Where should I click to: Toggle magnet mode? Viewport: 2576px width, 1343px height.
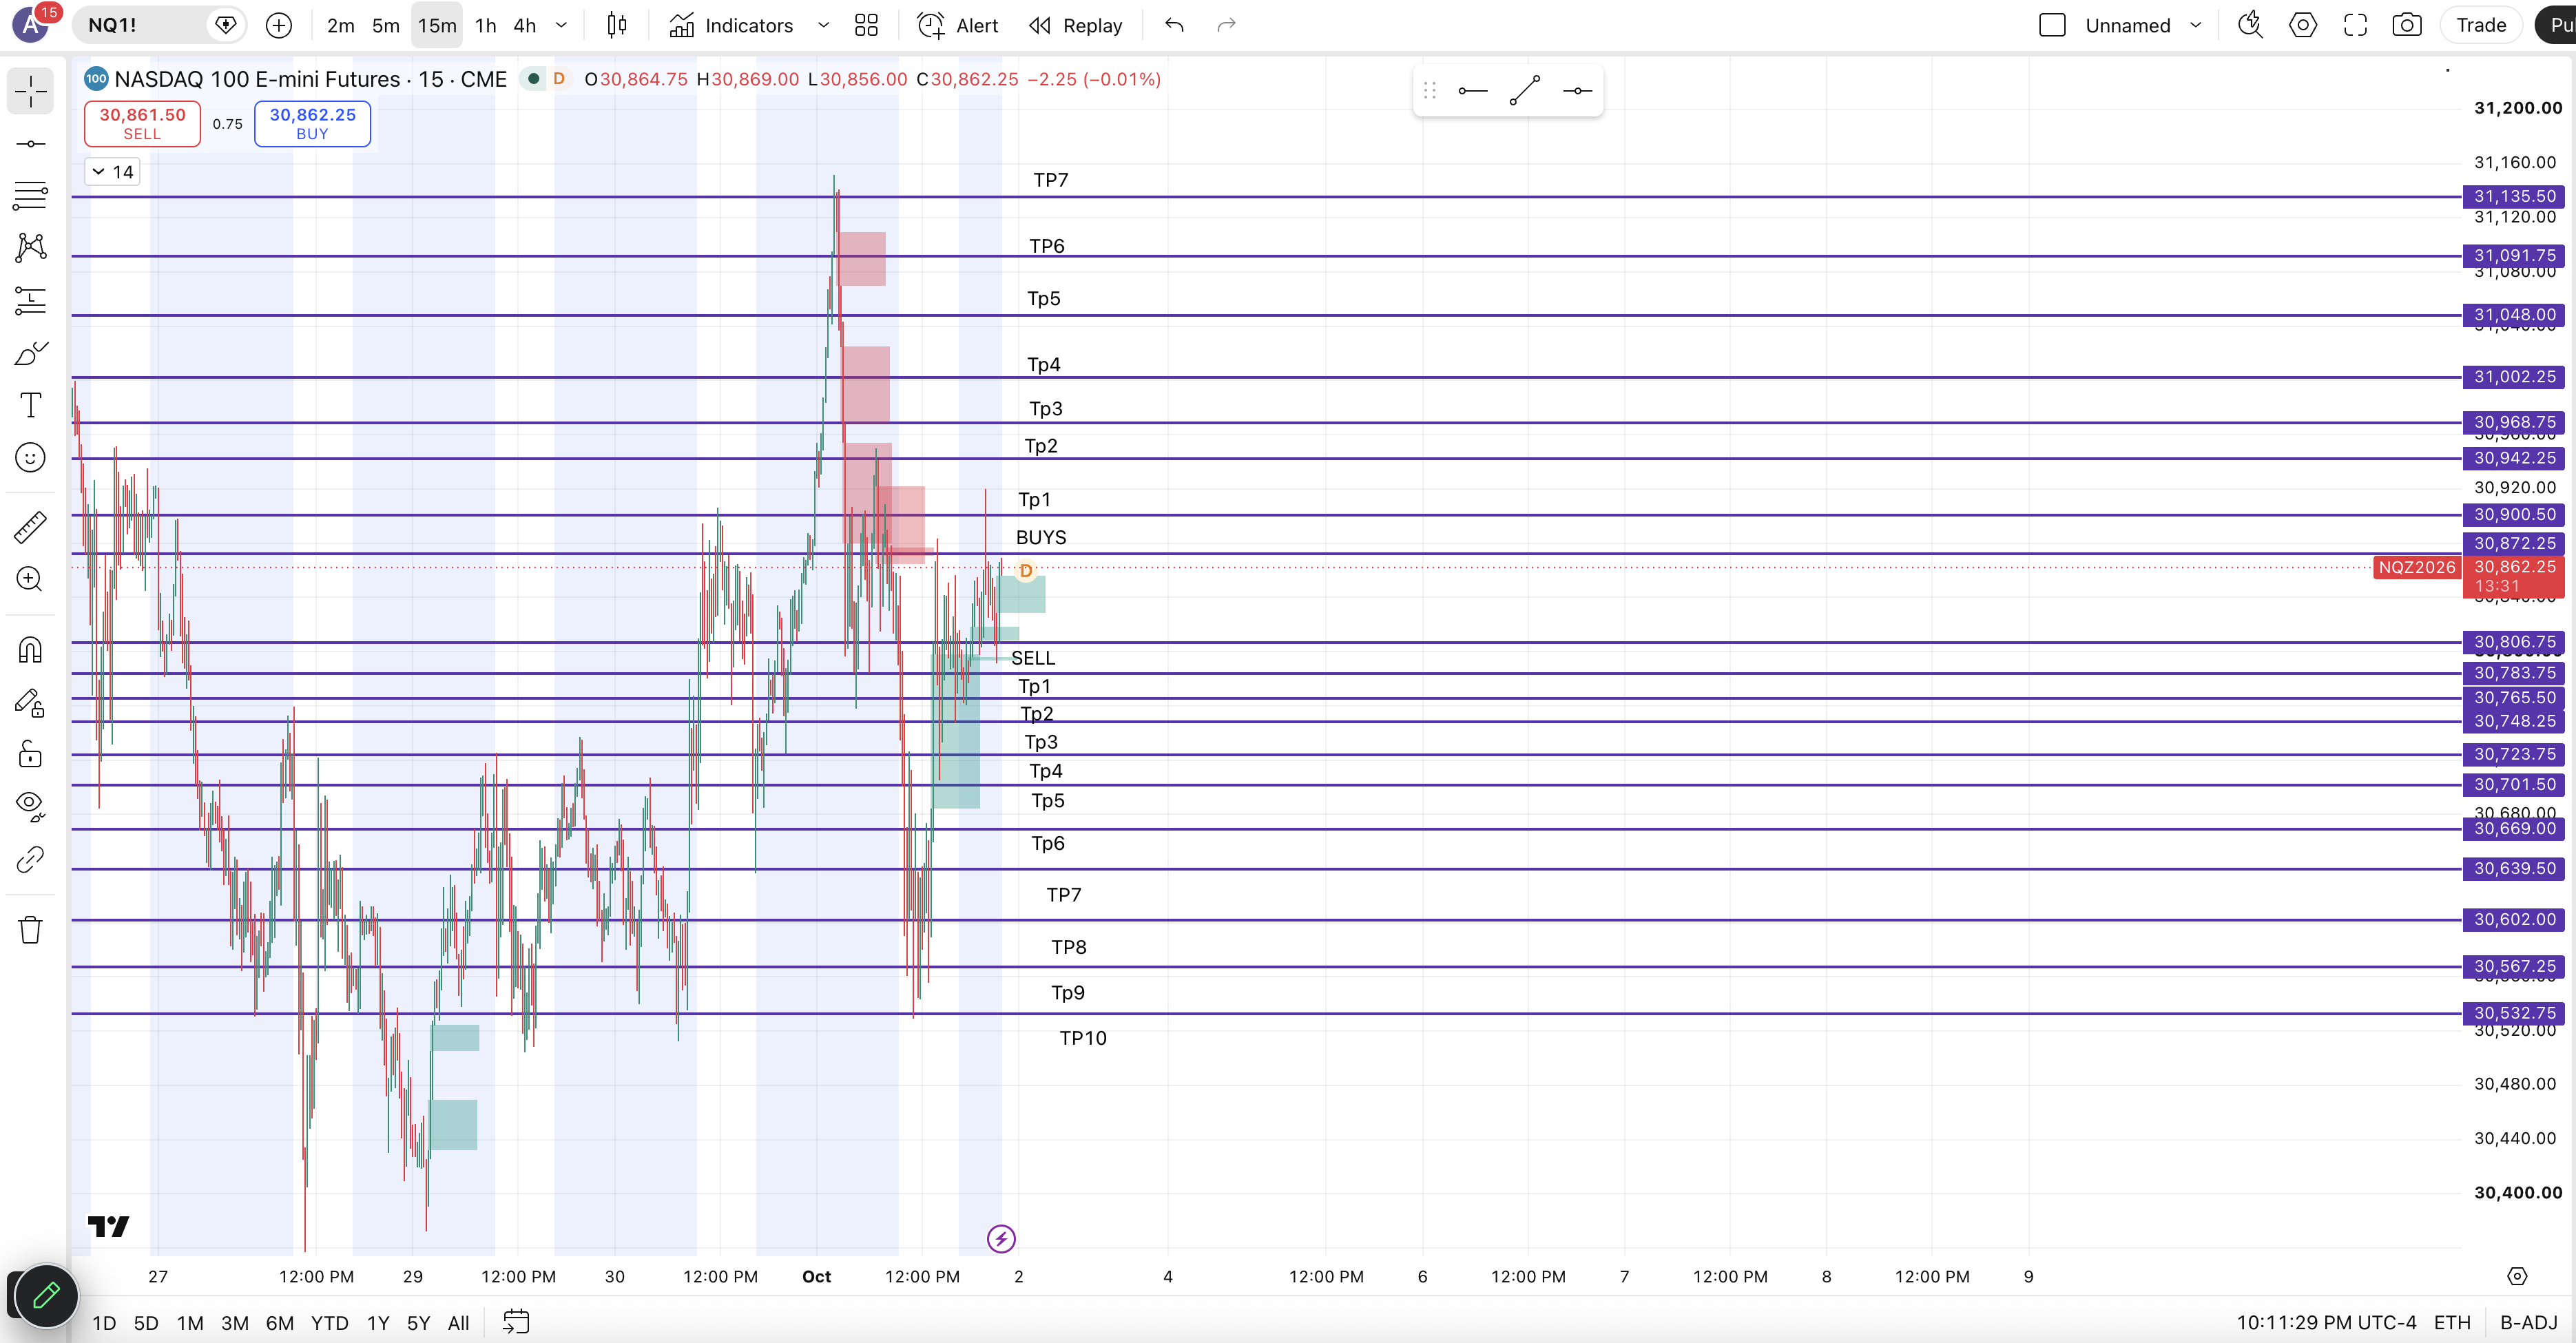pos(30,650)
